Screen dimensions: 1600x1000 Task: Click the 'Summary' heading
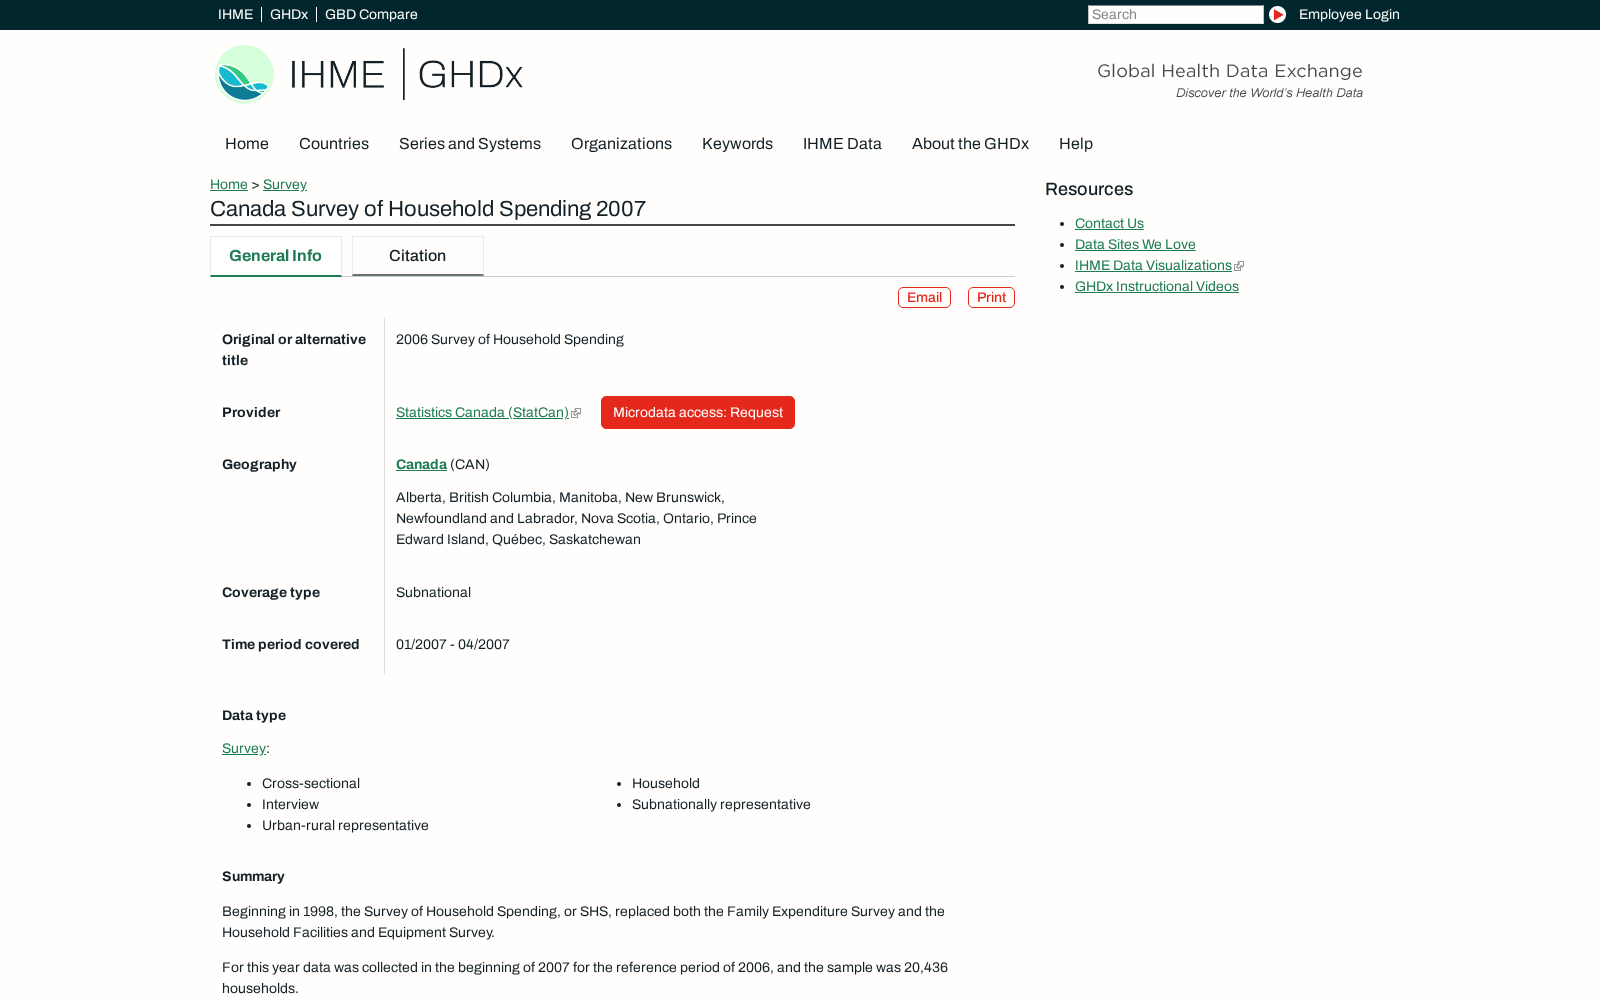click(x=253, y=876)
